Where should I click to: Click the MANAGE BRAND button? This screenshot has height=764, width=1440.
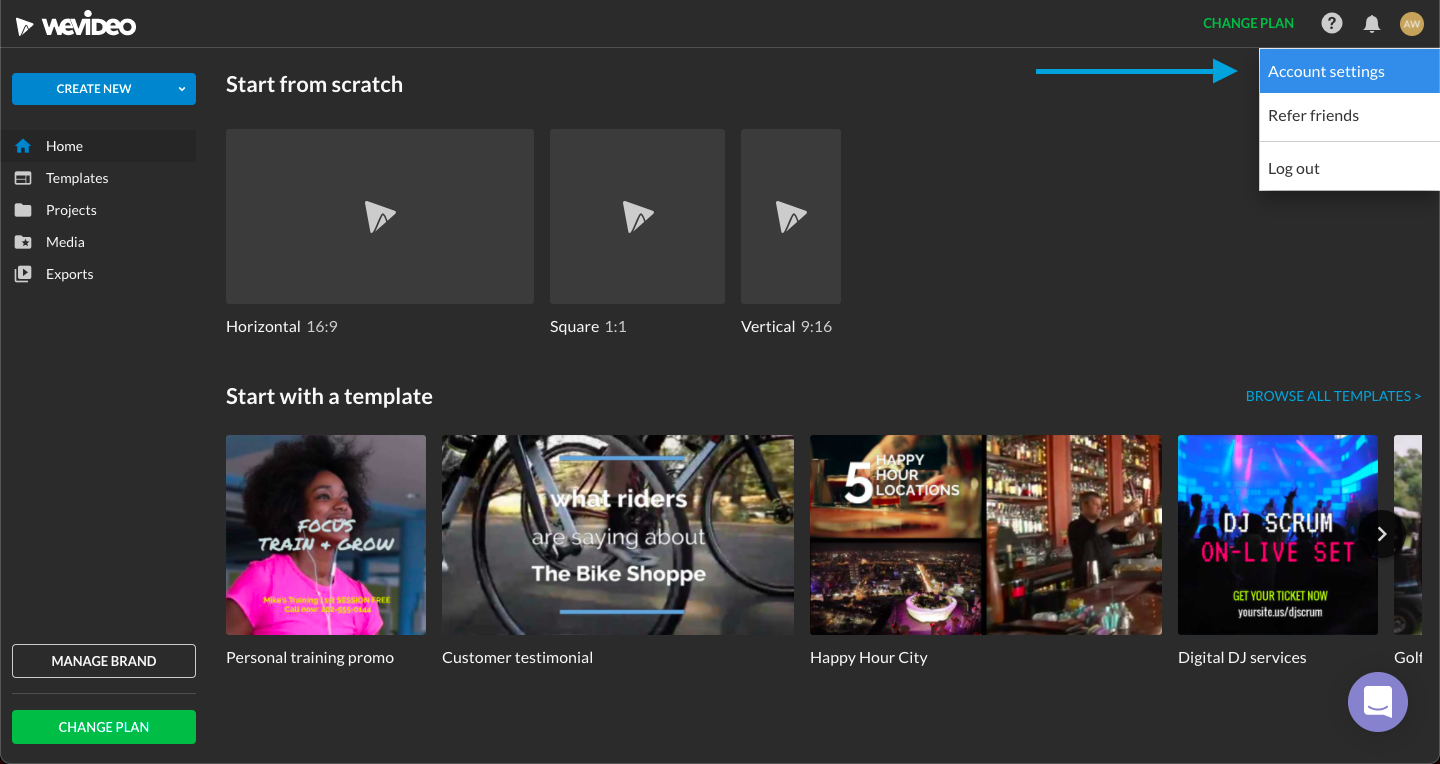pyautogui.click(x=104, y=661)
